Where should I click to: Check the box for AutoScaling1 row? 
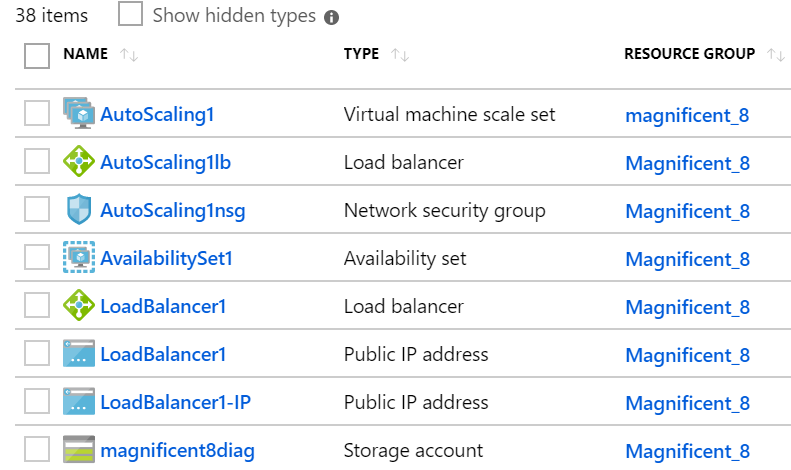click(37, 112)
